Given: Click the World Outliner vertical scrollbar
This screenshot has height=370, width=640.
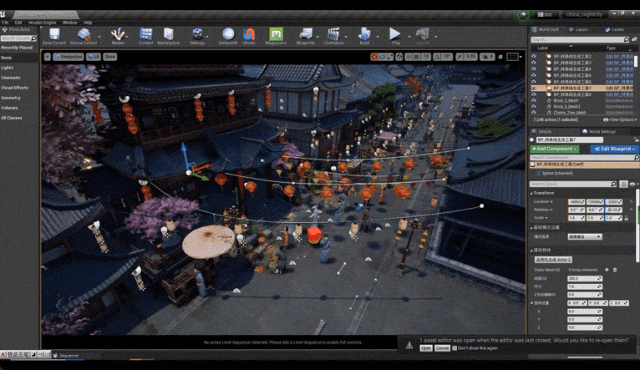Looking at the screenshot, I should tap(636, 62).
